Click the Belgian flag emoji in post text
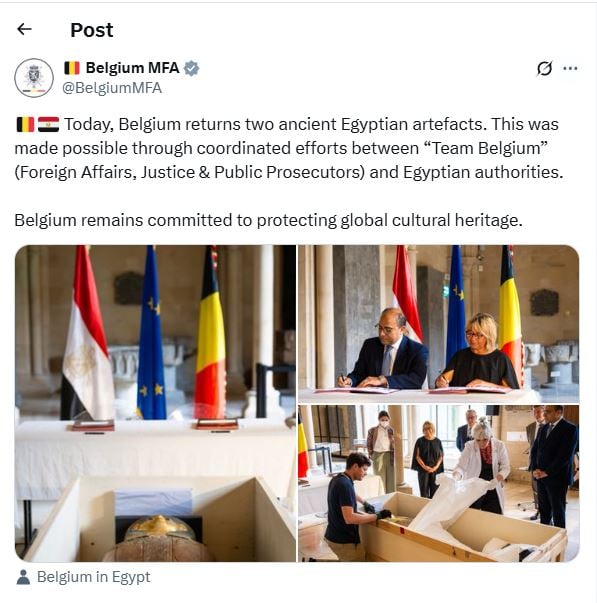Screen dimensions: 597x603 25,125
